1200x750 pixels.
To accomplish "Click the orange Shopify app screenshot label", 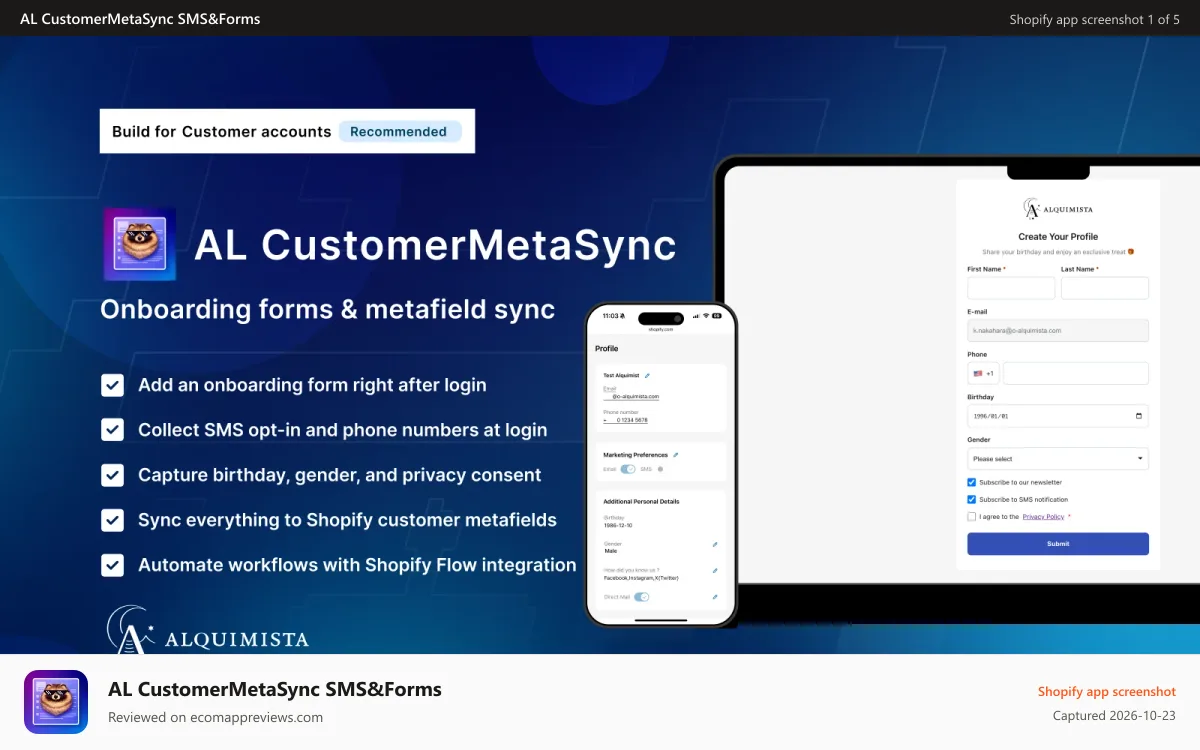I will pyautogui.click(x=1107, y=692).
